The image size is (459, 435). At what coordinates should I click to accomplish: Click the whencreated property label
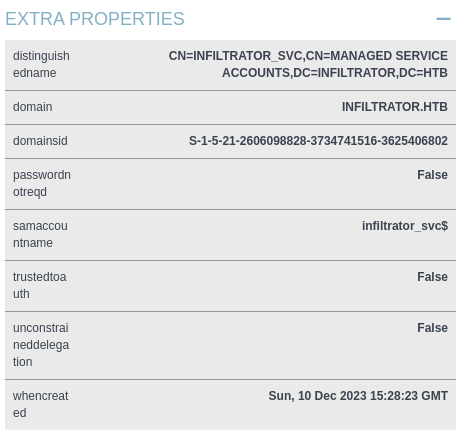tap(40, 404)
